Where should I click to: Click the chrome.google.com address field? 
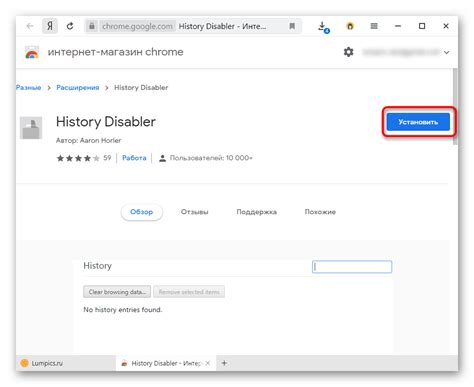pyautogui.click(x=137, y=26)
